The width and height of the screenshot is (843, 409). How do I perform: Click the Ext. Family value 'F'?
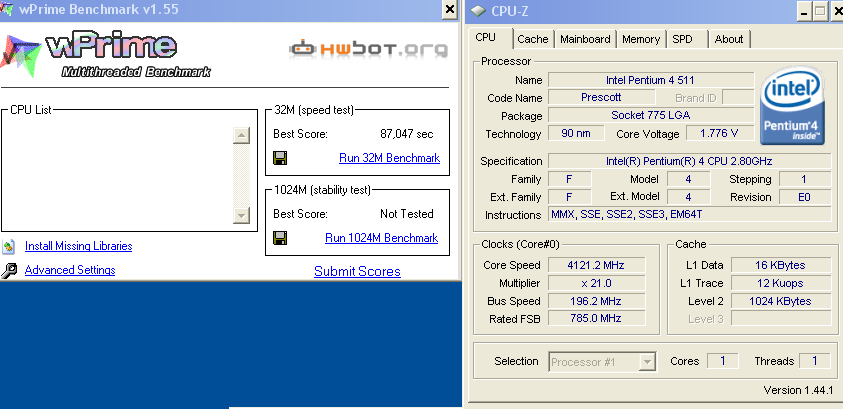[x=569, y=197]
